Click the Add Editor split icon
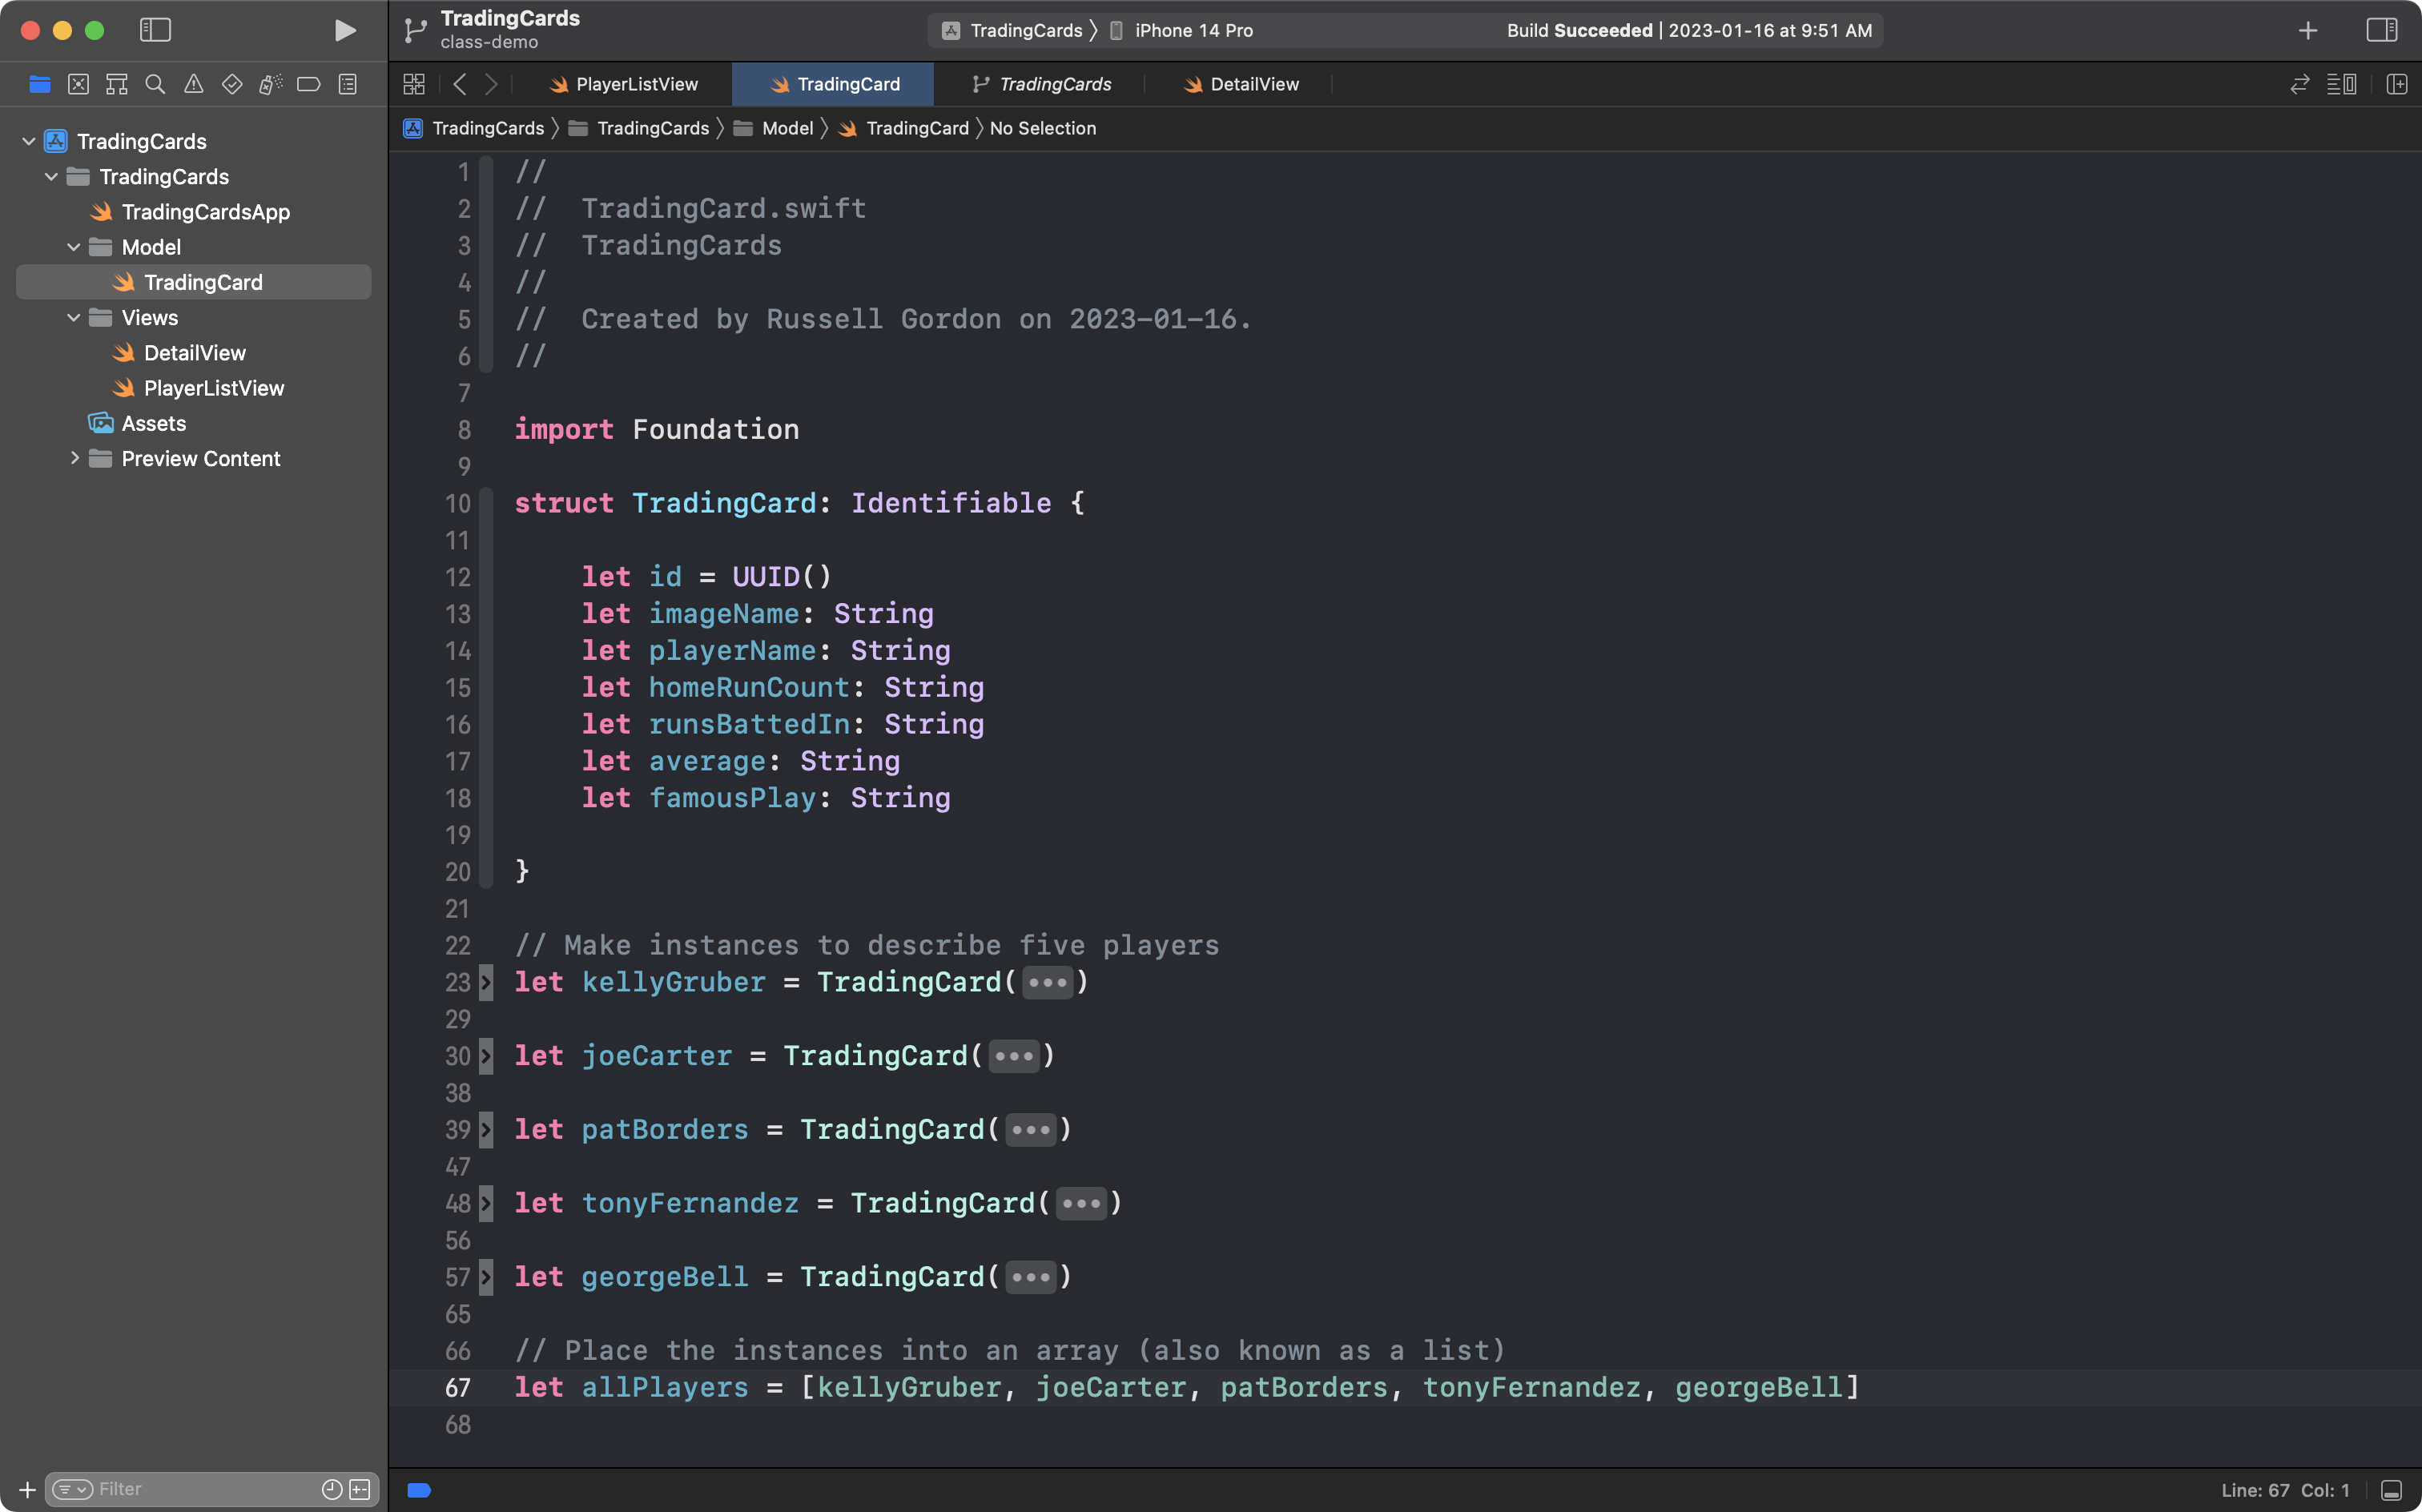This screenshot has height=1512, width=2422. [x=2398, y=84]
